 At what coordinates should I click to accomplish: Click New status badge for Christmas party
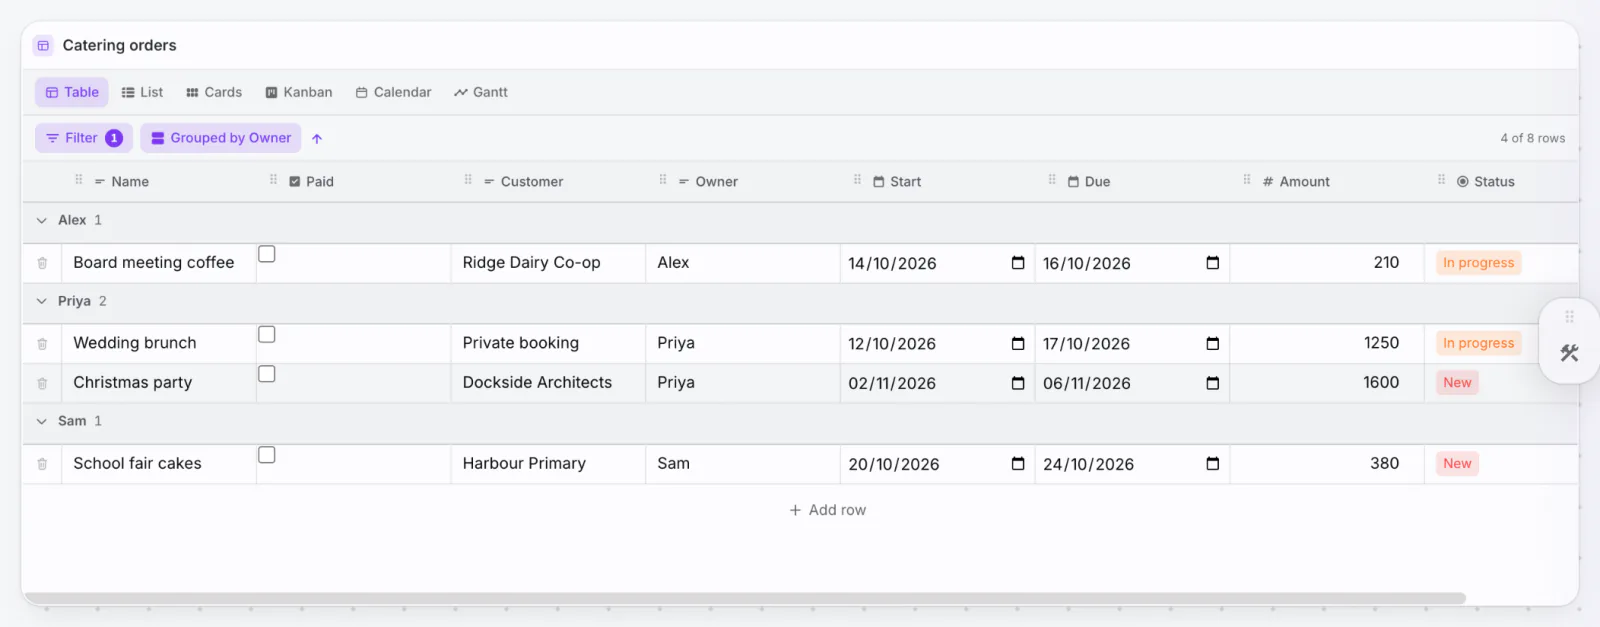[x=1457, y=383]
